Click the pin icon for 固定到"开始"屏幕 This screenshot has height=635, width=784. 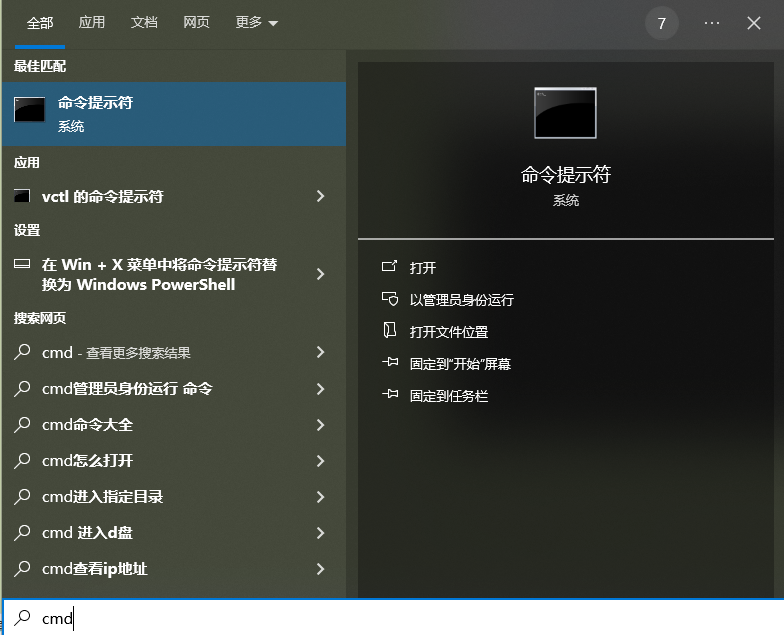coord(390,364)
